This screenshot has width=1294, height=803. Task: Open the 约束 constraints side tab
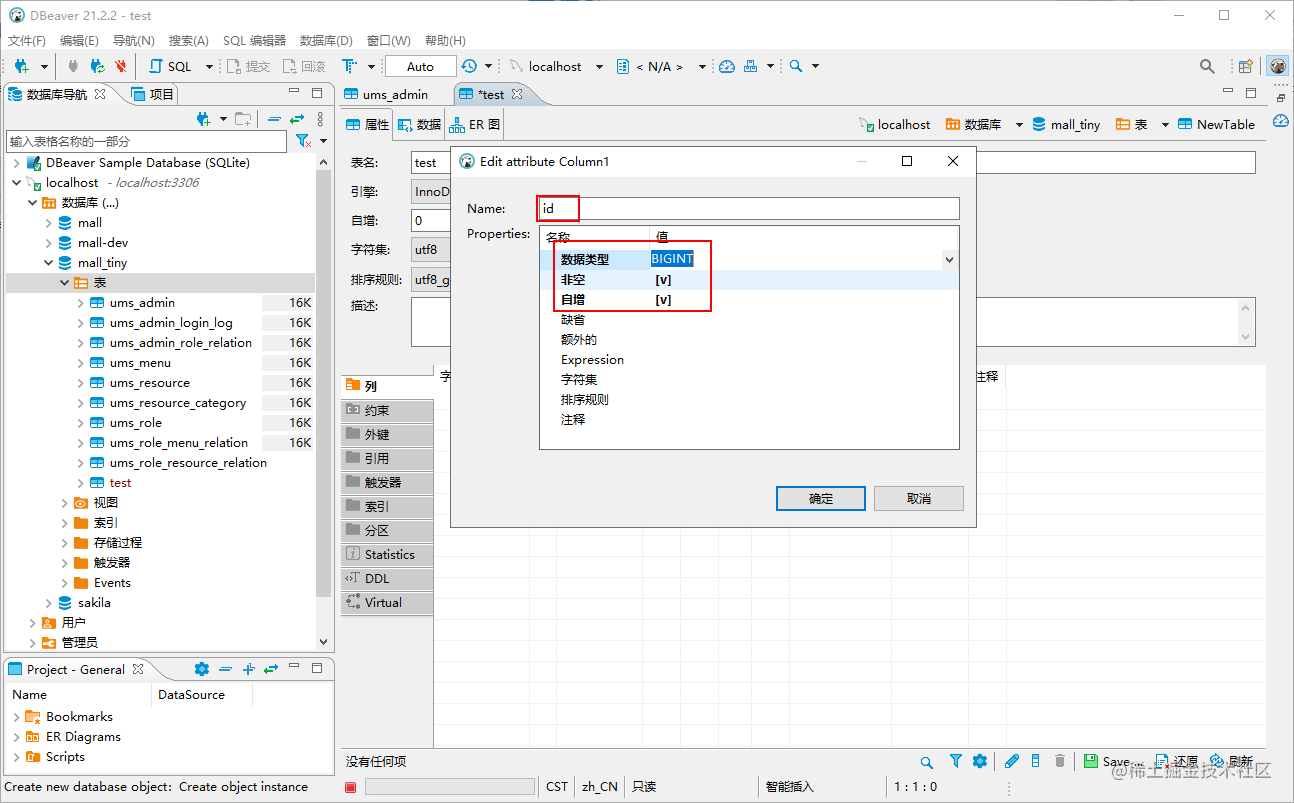click(387, 411)
